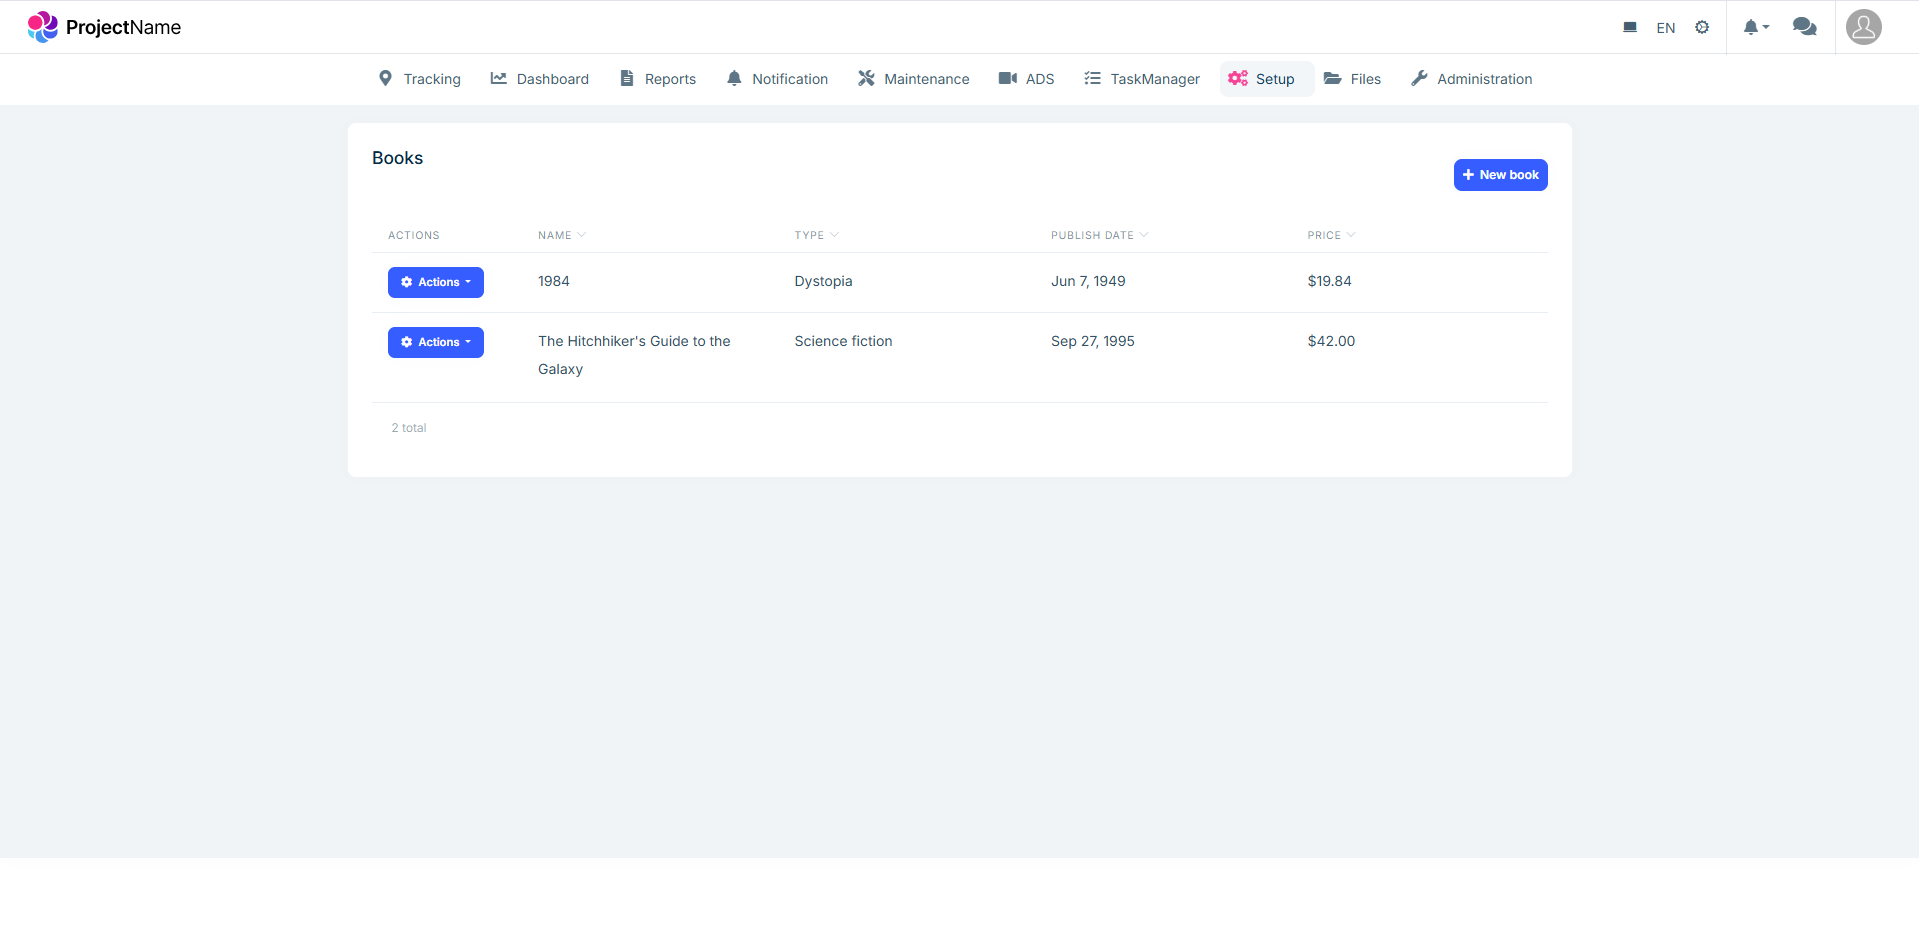The width and height of the screenshot is (1919, 946).
Task: Open the chat messages icon
Action: coord(1804,27)
